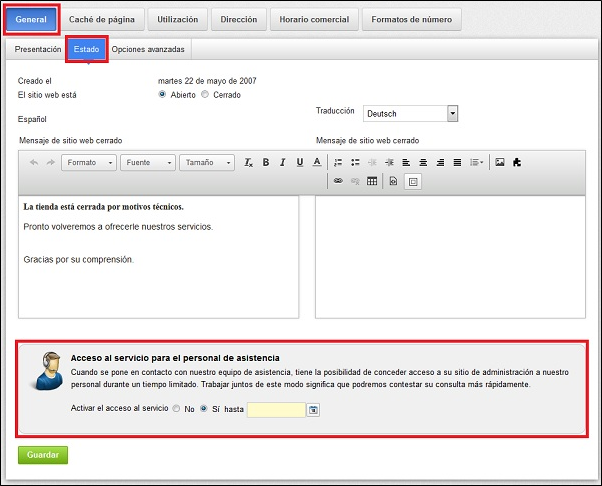The height and width of the screenshot is (486, 602).
Task: Open the Formato dropdown
Action: click(x=89, y=162)
